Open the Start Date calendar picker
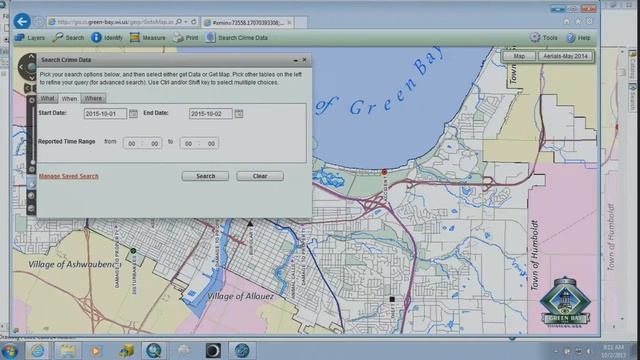640x360 pixels. click(133, 113)
